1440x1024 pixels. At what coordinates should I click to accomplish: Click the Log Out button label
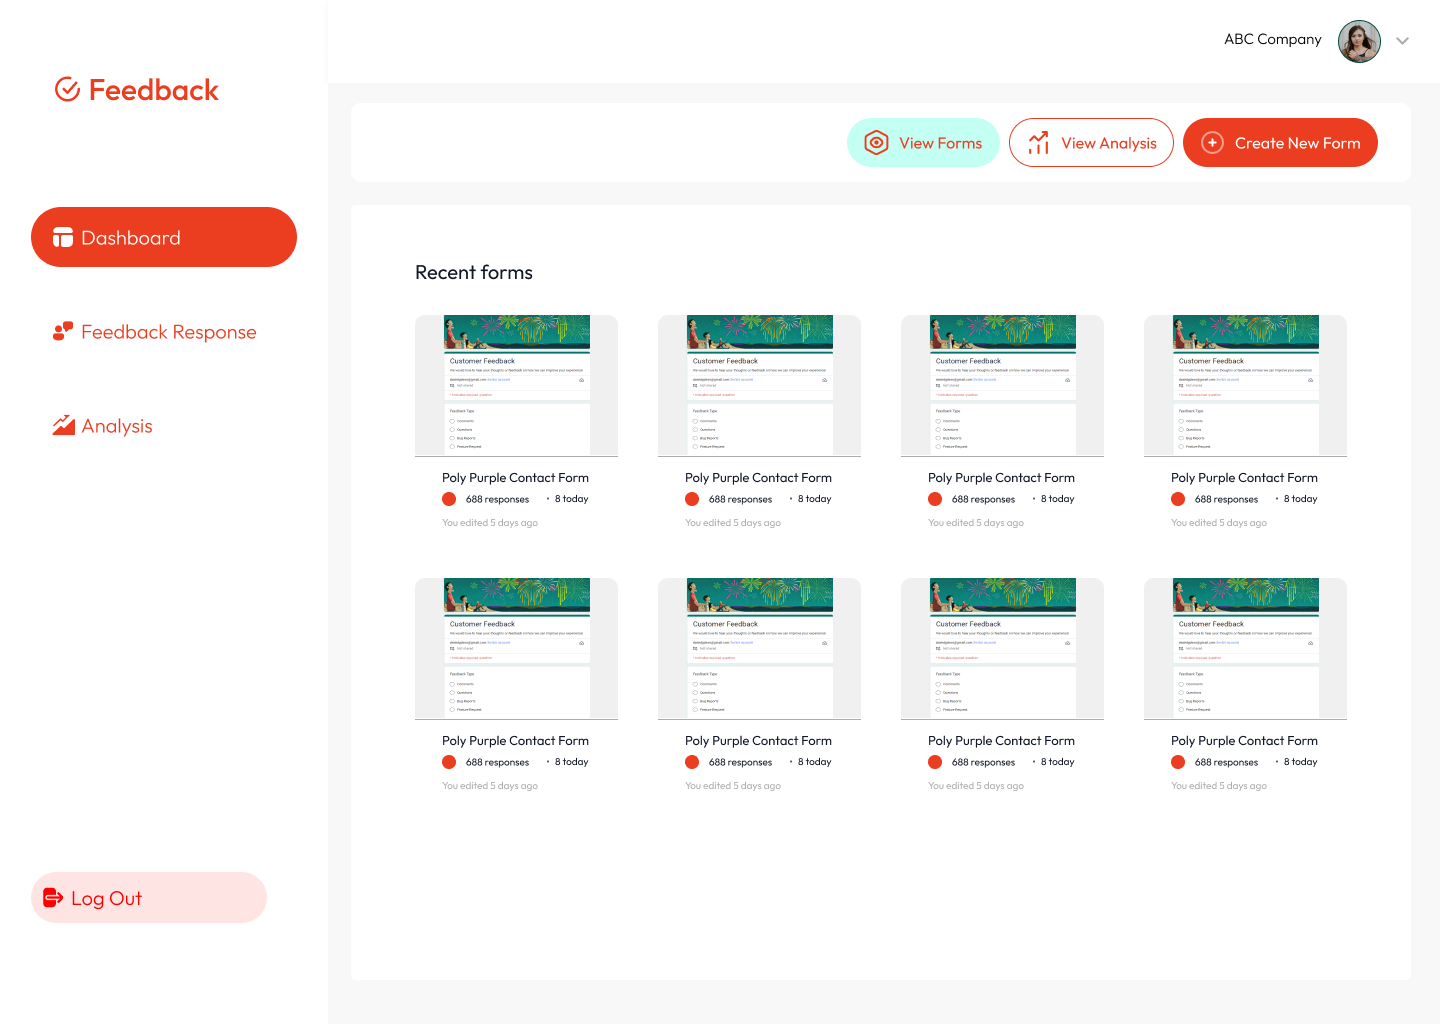(x=107, y=898)
